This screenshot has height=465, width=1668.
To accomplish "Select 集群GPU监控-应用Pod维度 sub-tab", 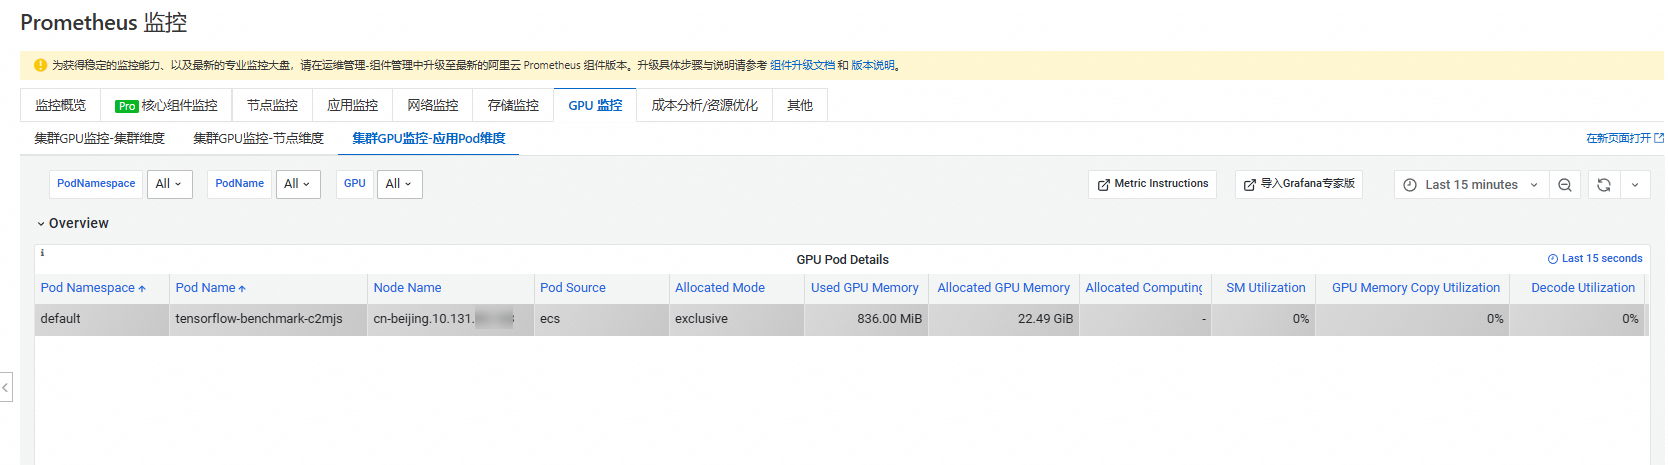I will (428, 138).
